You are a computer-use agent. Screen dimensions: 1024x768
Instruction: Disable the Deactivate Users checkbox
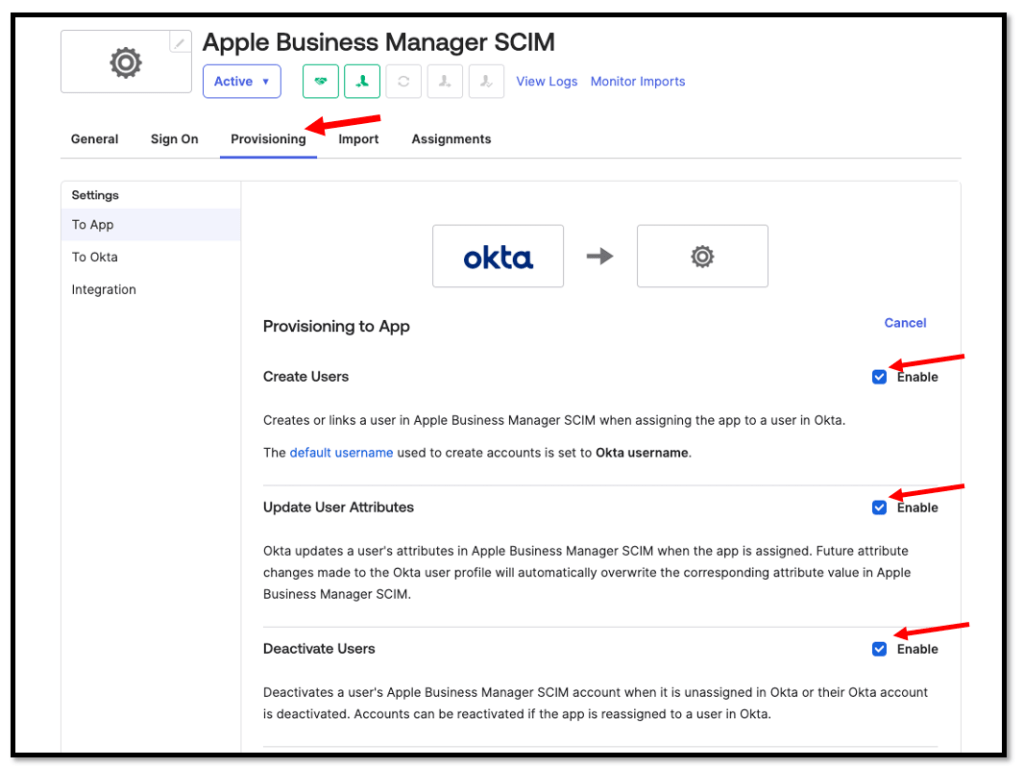pyautogui.click(x=879, y=649)
